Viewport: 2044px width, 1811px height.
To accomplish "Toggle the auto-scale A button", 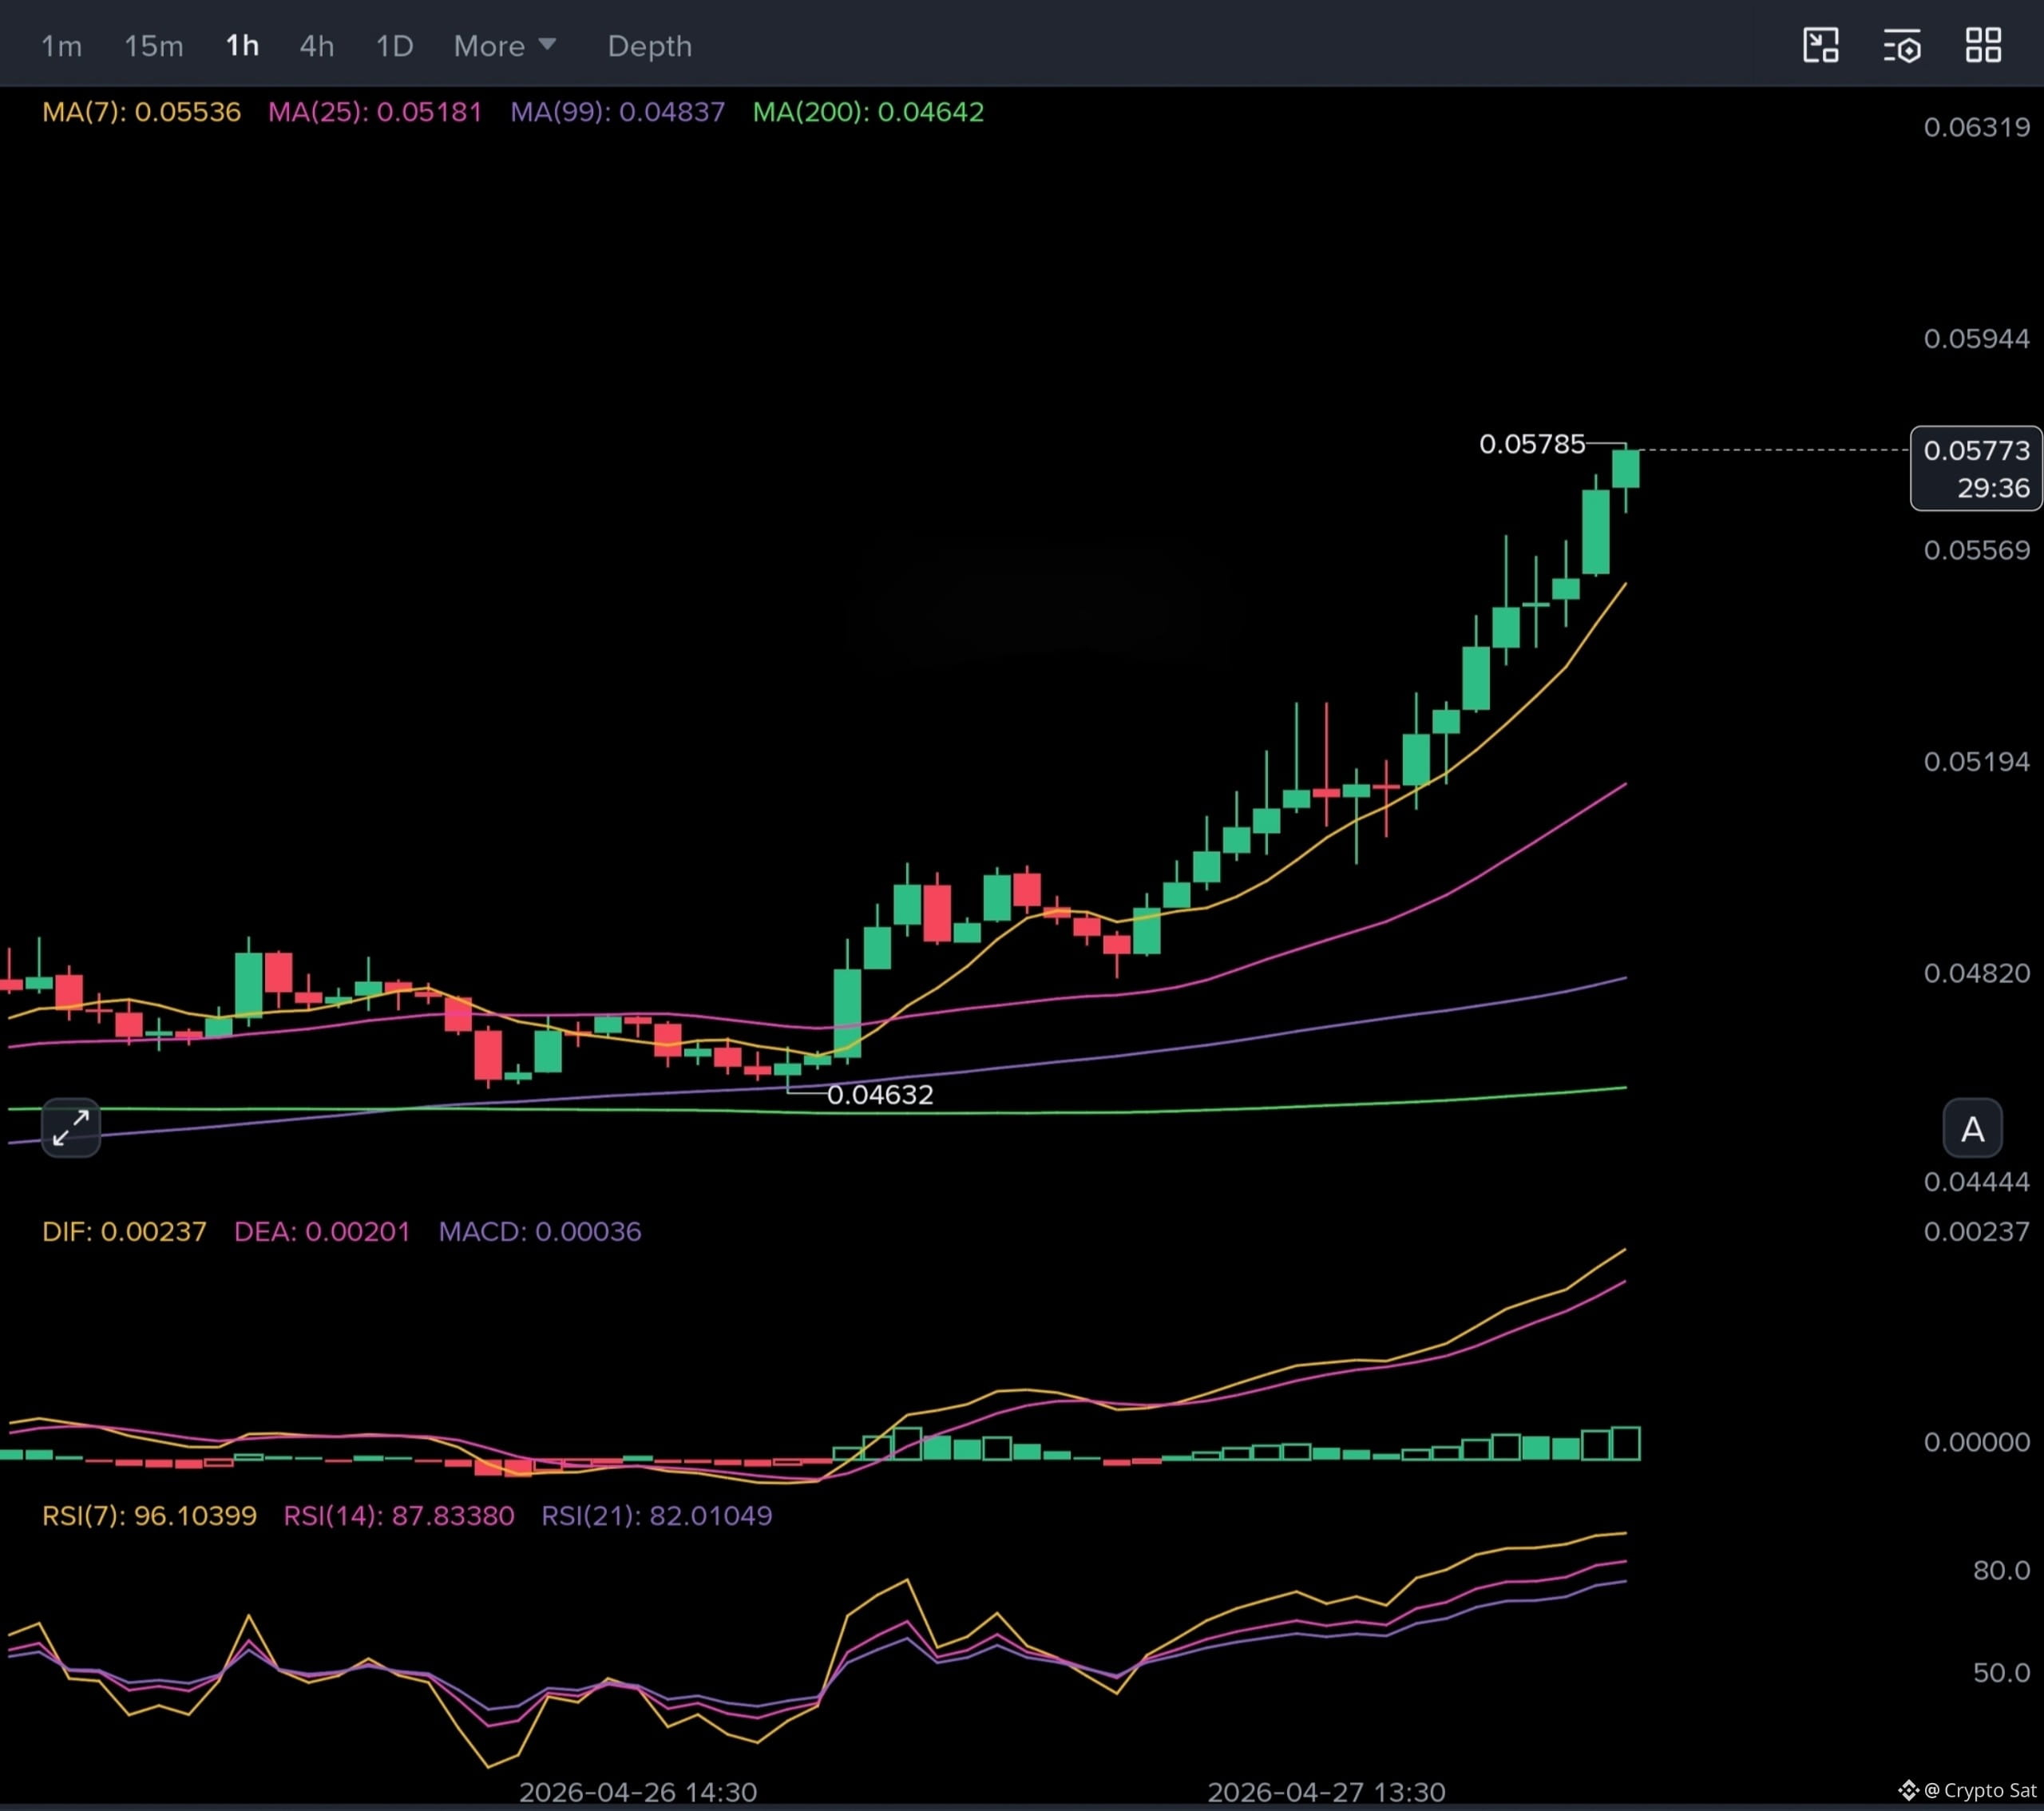I will pos(1972,1128).
